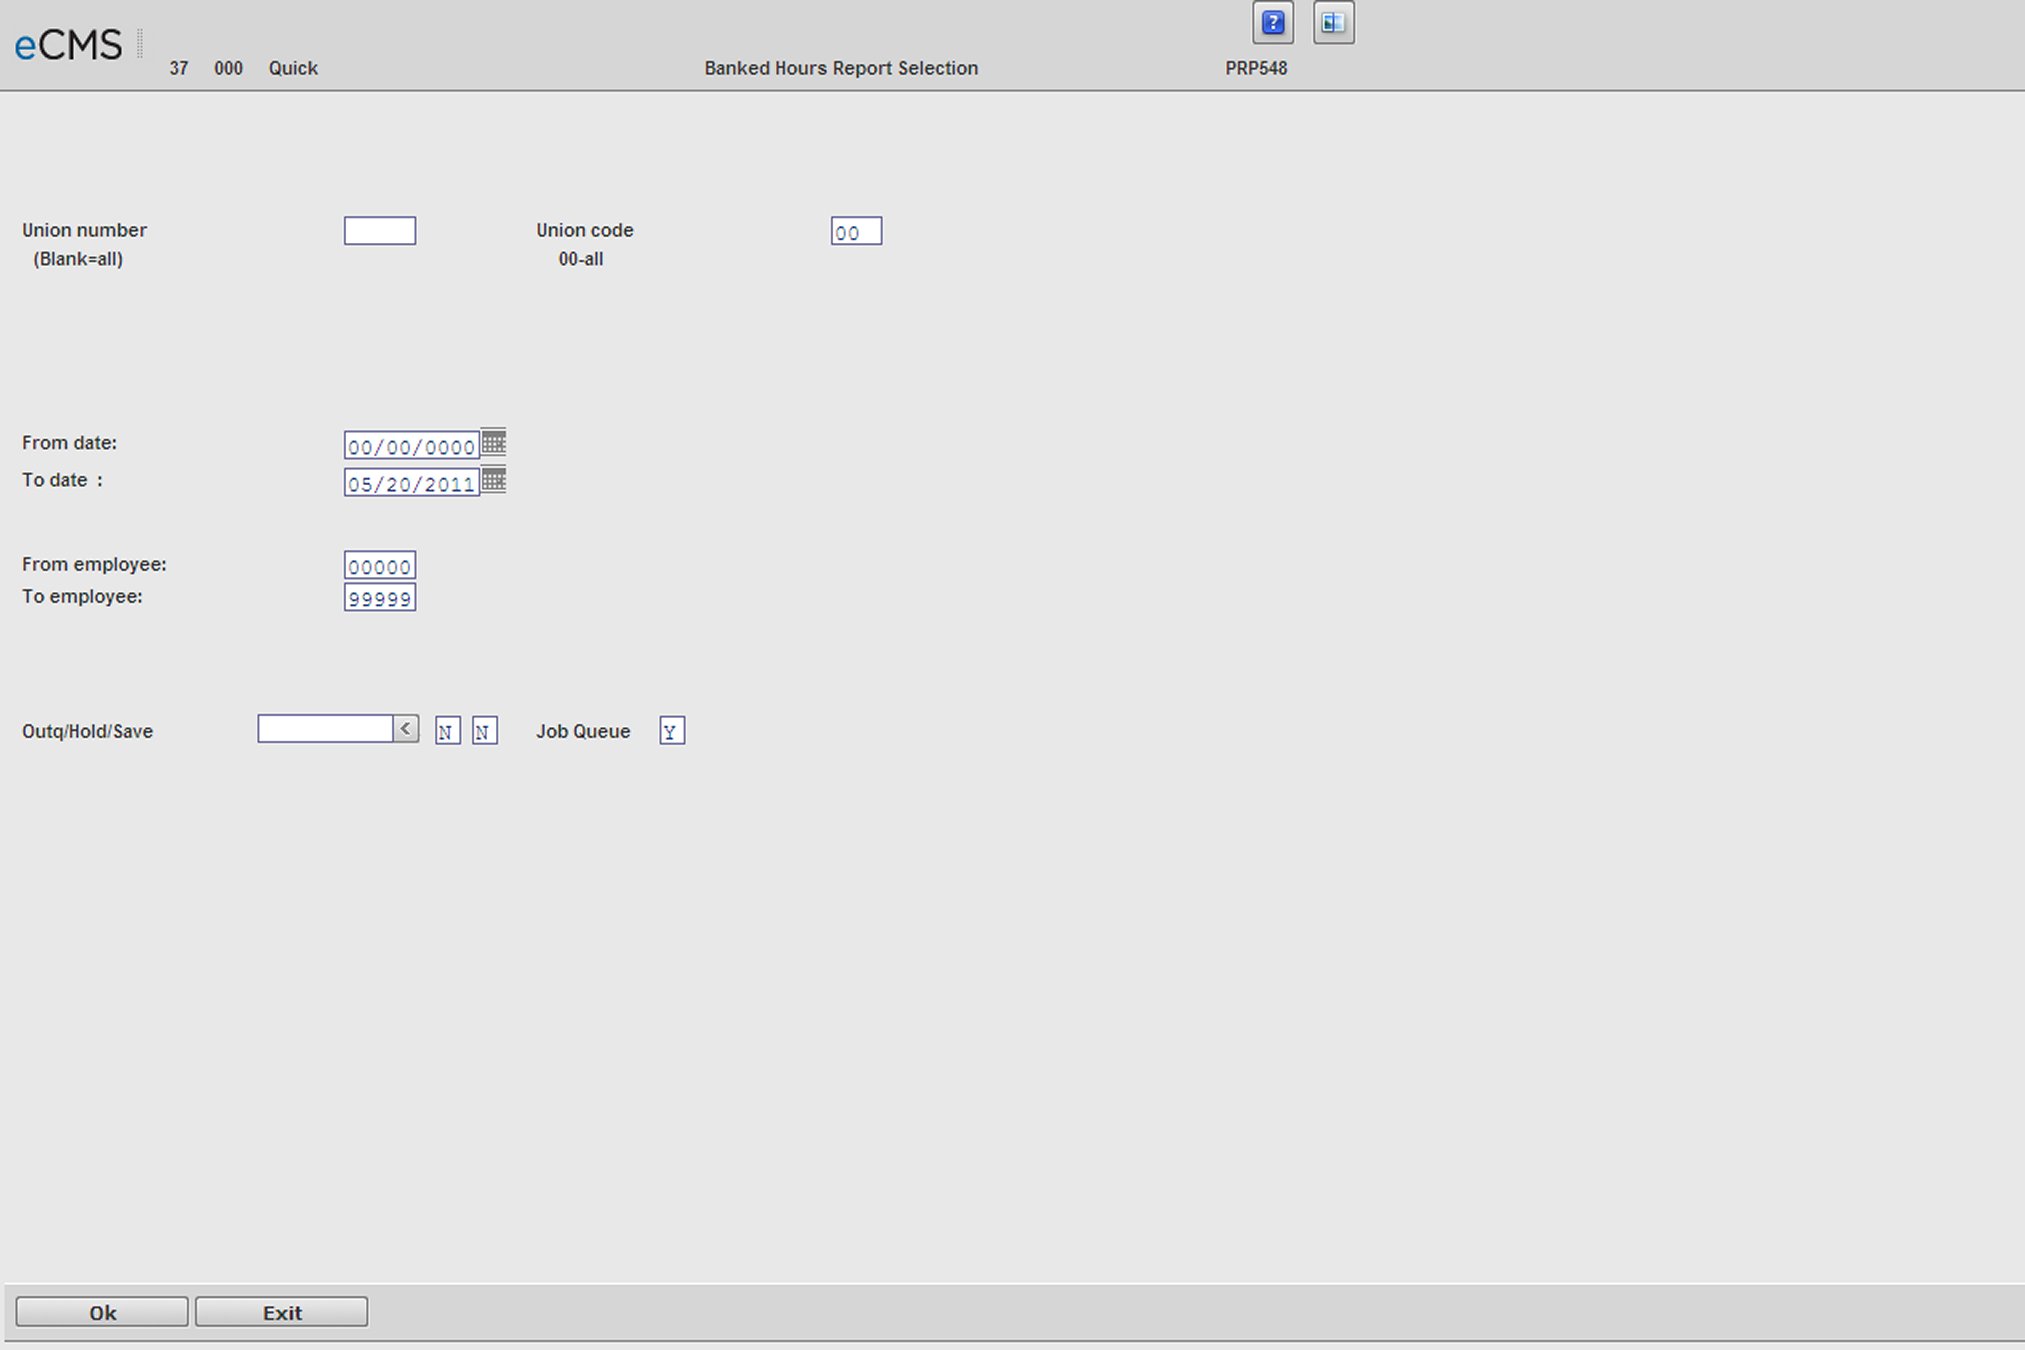2025x1350 pixels.
Task: Click the To employee: label
Action: coord(82,596)
